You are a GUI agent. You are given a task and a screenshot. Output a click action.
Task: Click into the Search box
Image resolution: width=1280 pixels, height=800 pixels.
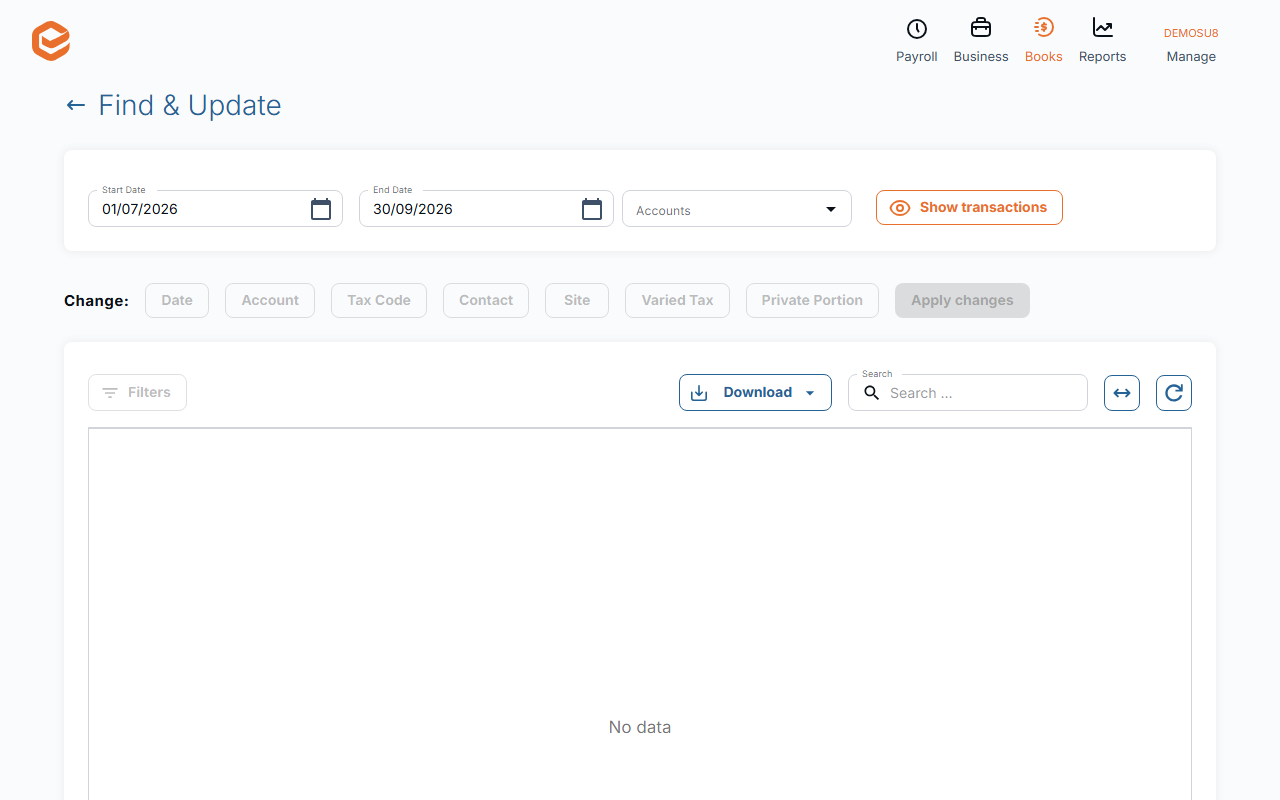[x=968, y=393]
